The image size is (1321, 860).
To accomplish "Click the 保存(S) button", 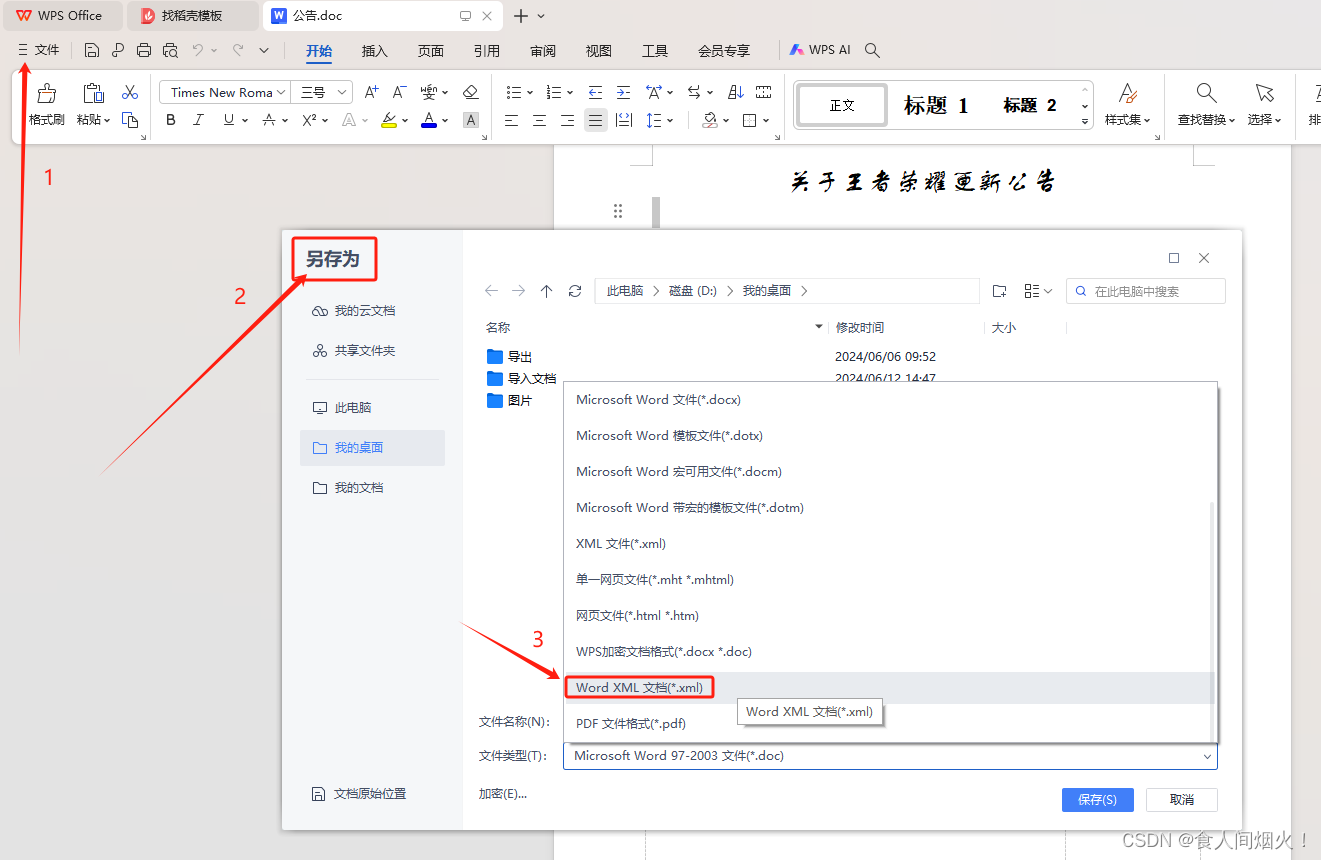I will point(1097,800).
